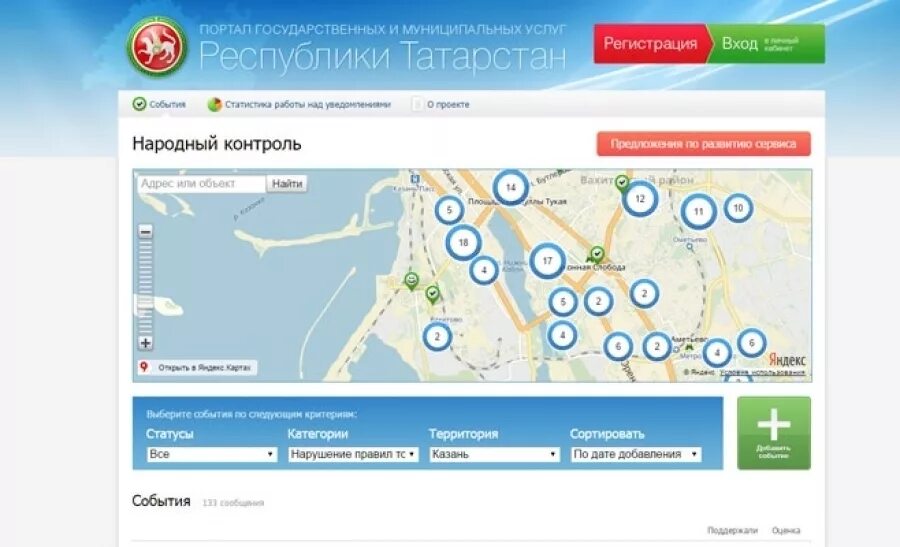Click the Народный контроль heading
Image resolution: width=900 pixels, height=547 pixels.
tap(216, 143)
